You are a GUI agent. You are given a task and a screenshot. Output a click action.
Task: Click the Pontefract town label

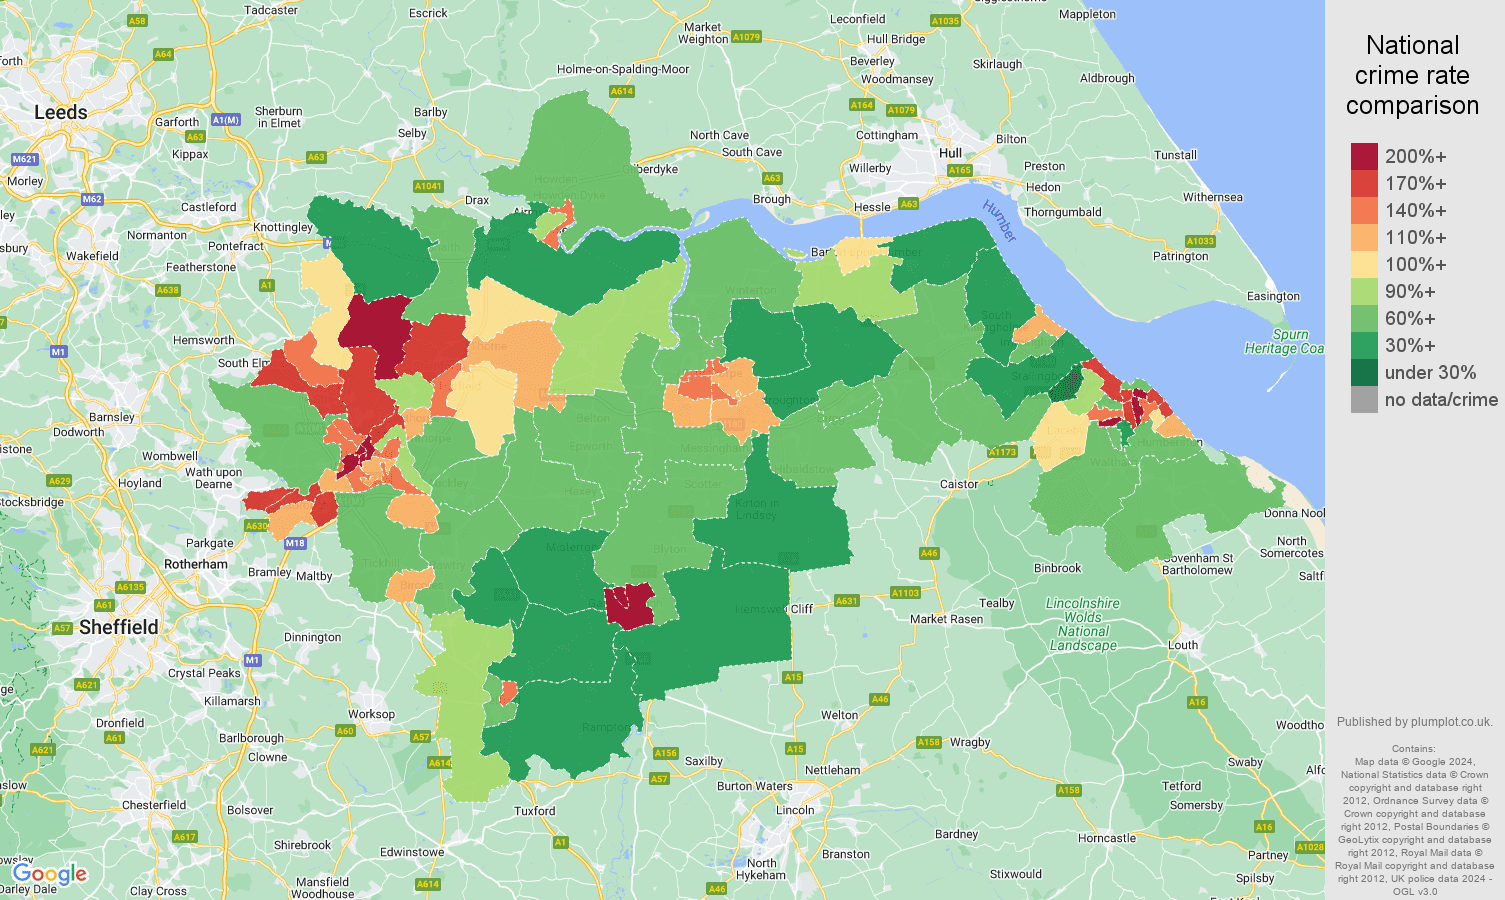coord(236,246)
